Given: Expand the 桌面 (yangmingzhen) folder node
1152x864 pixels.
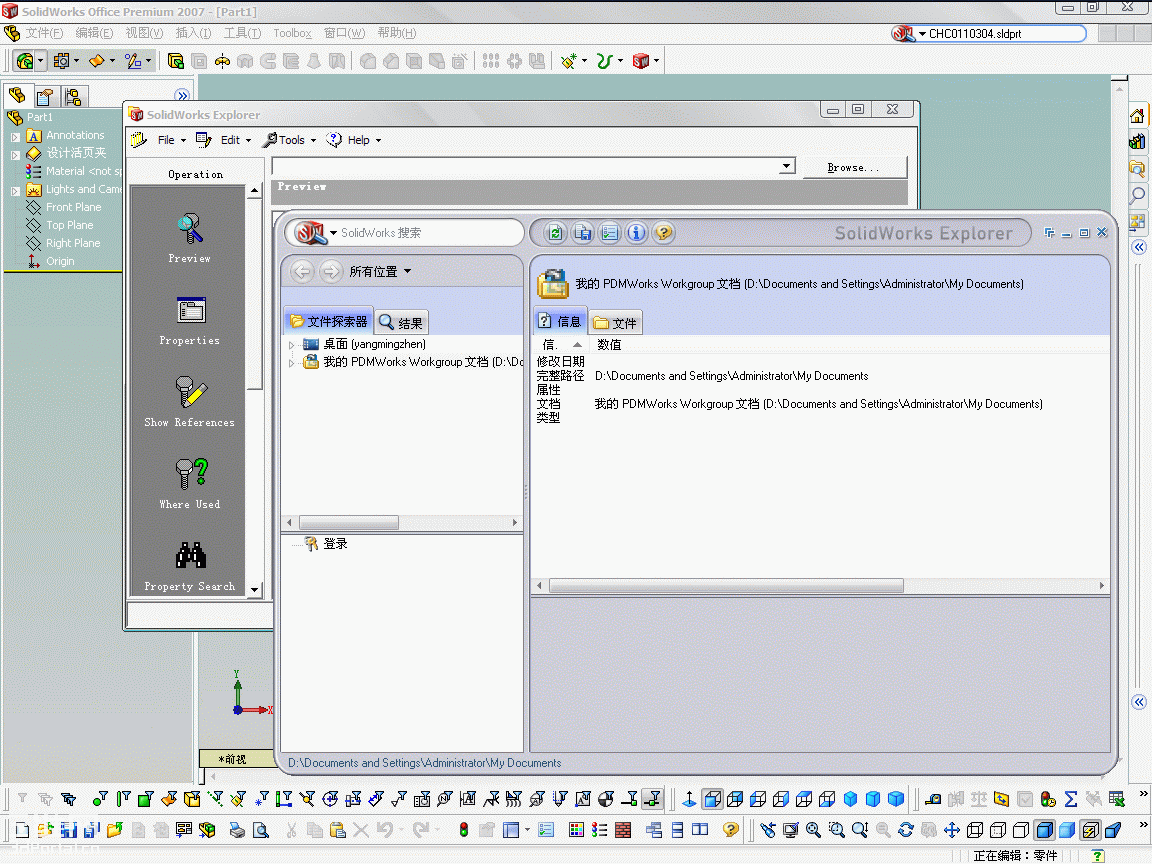Looking at the screenshot, I should 292,345.
